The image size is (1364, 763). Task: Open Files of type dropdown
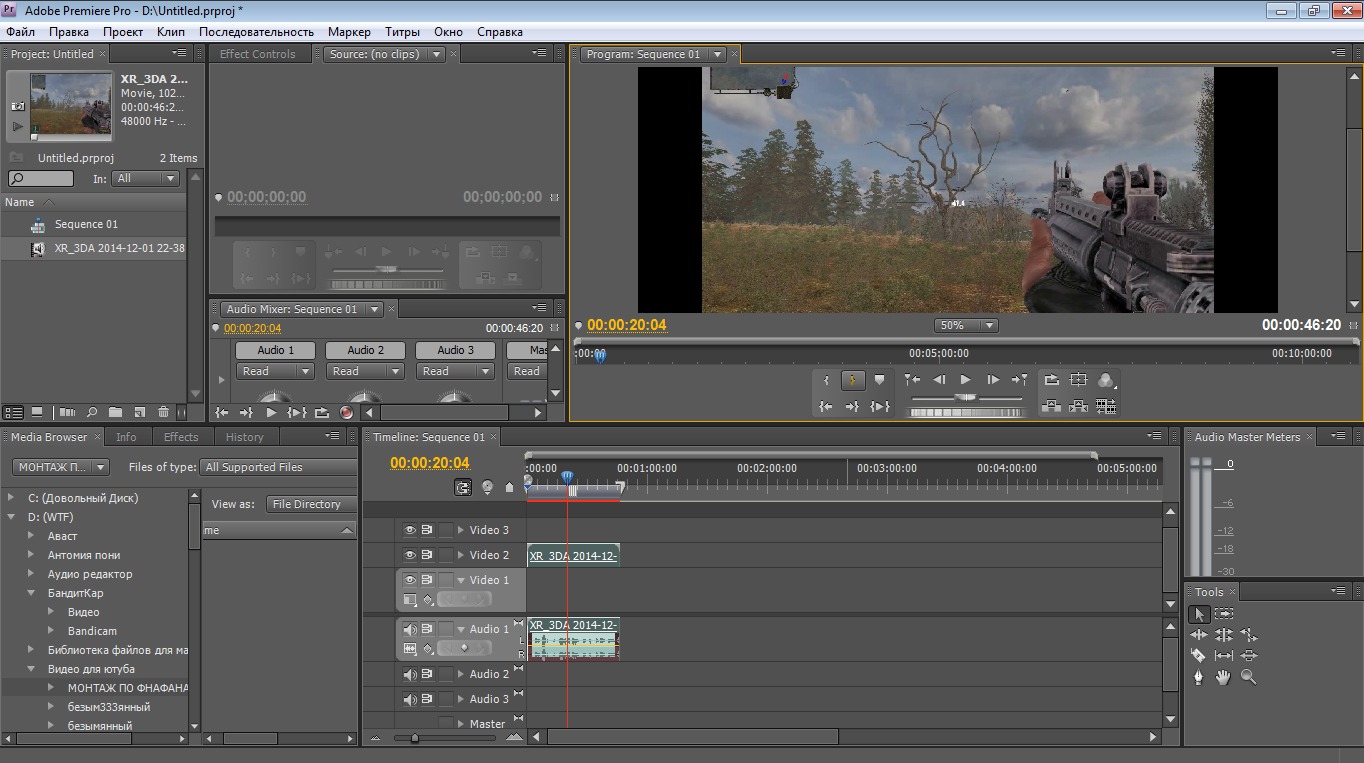(x=279, y=467)
